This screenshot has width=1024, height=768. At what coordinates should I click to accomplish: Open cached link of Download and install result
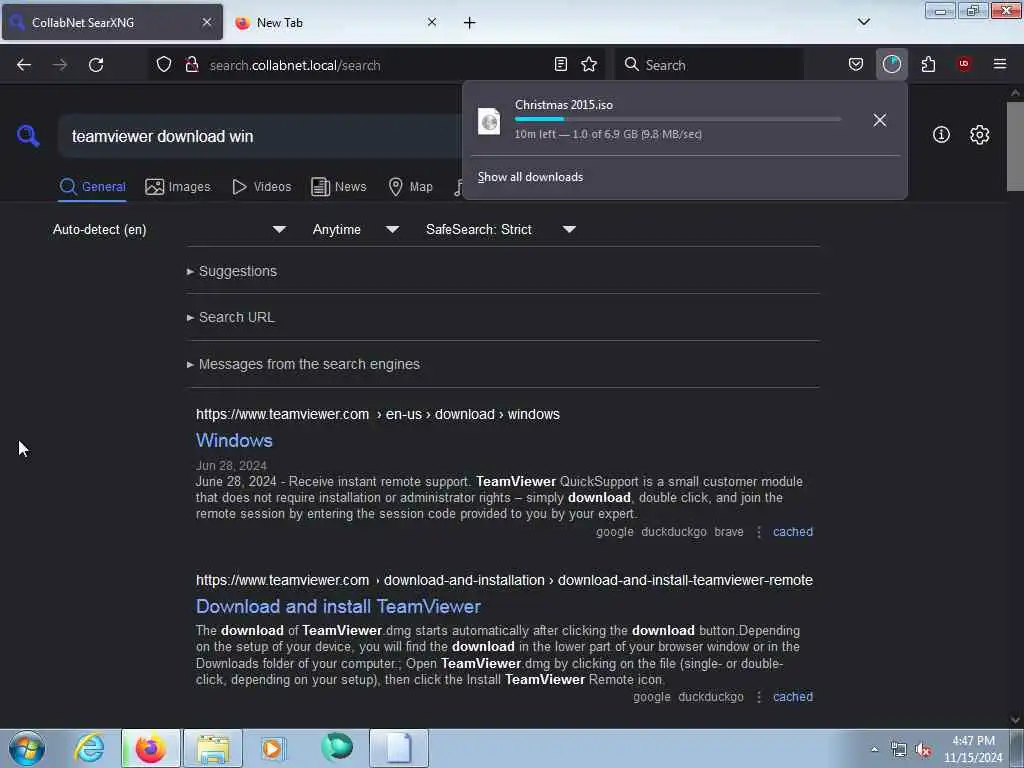coord(793,697)
